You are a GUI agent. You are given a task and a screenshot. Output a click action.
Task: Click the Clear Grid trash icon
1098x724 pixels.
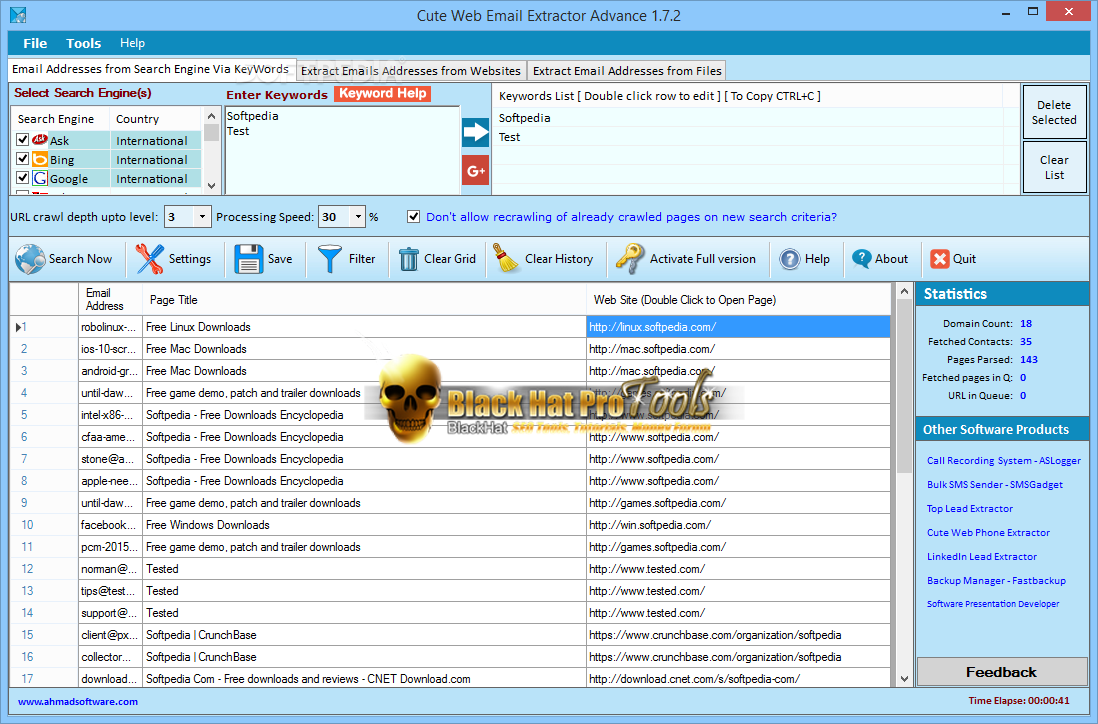pyautogui.click(x=408, y=259)
